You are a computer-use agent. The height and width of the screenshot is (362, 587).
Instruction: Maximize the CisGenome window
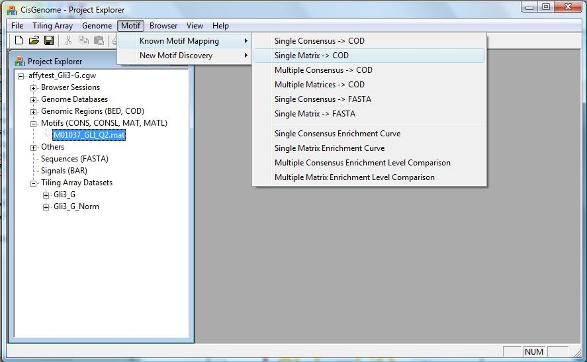click(546, 7)
